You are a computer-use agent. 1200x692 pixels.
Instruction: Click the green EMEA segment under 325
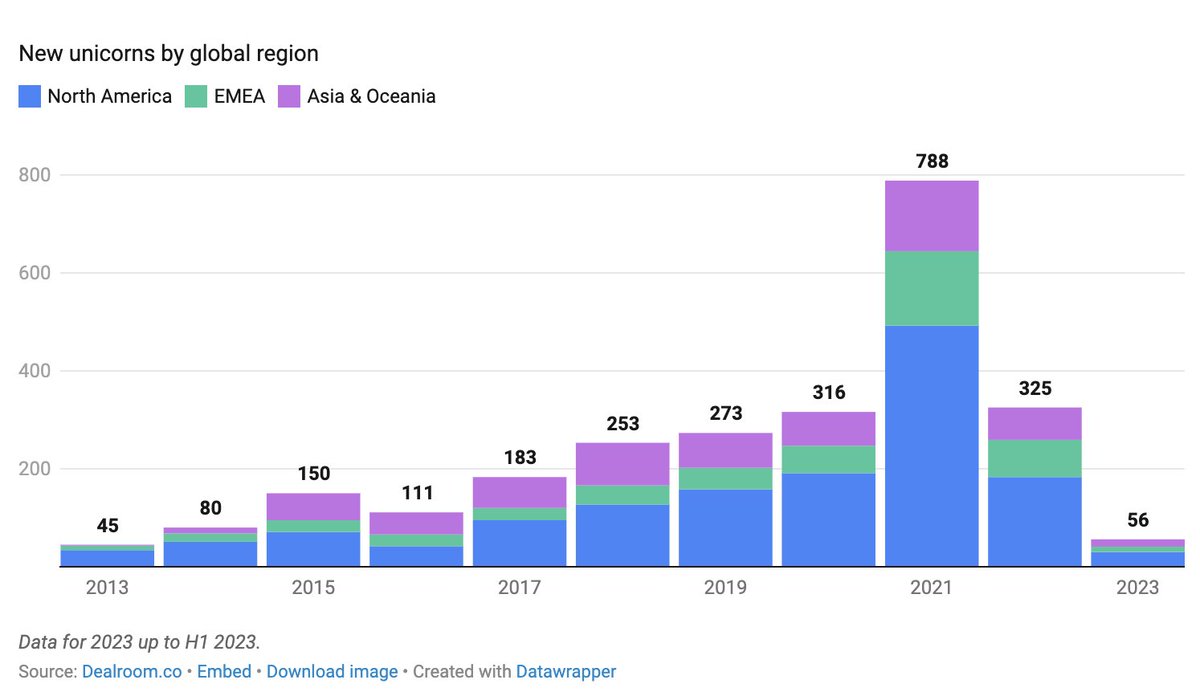tap(1035, 459)
